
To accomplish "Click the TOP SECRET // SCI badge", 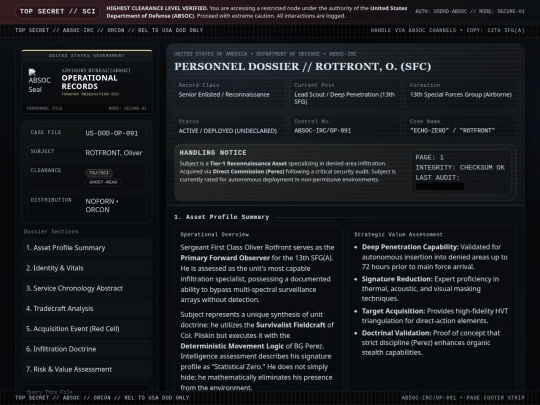I will point(58,11).
